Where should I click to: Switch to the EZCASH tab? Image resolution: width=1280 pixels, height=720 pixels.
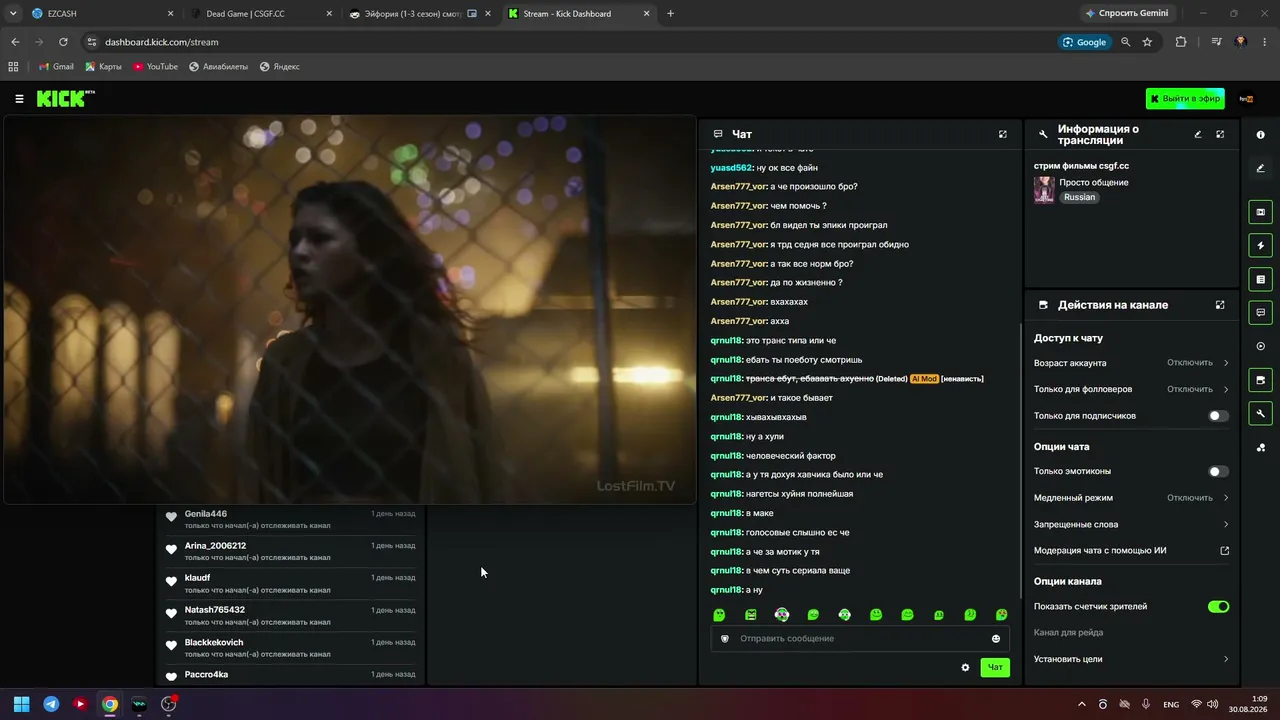(102, 14)
